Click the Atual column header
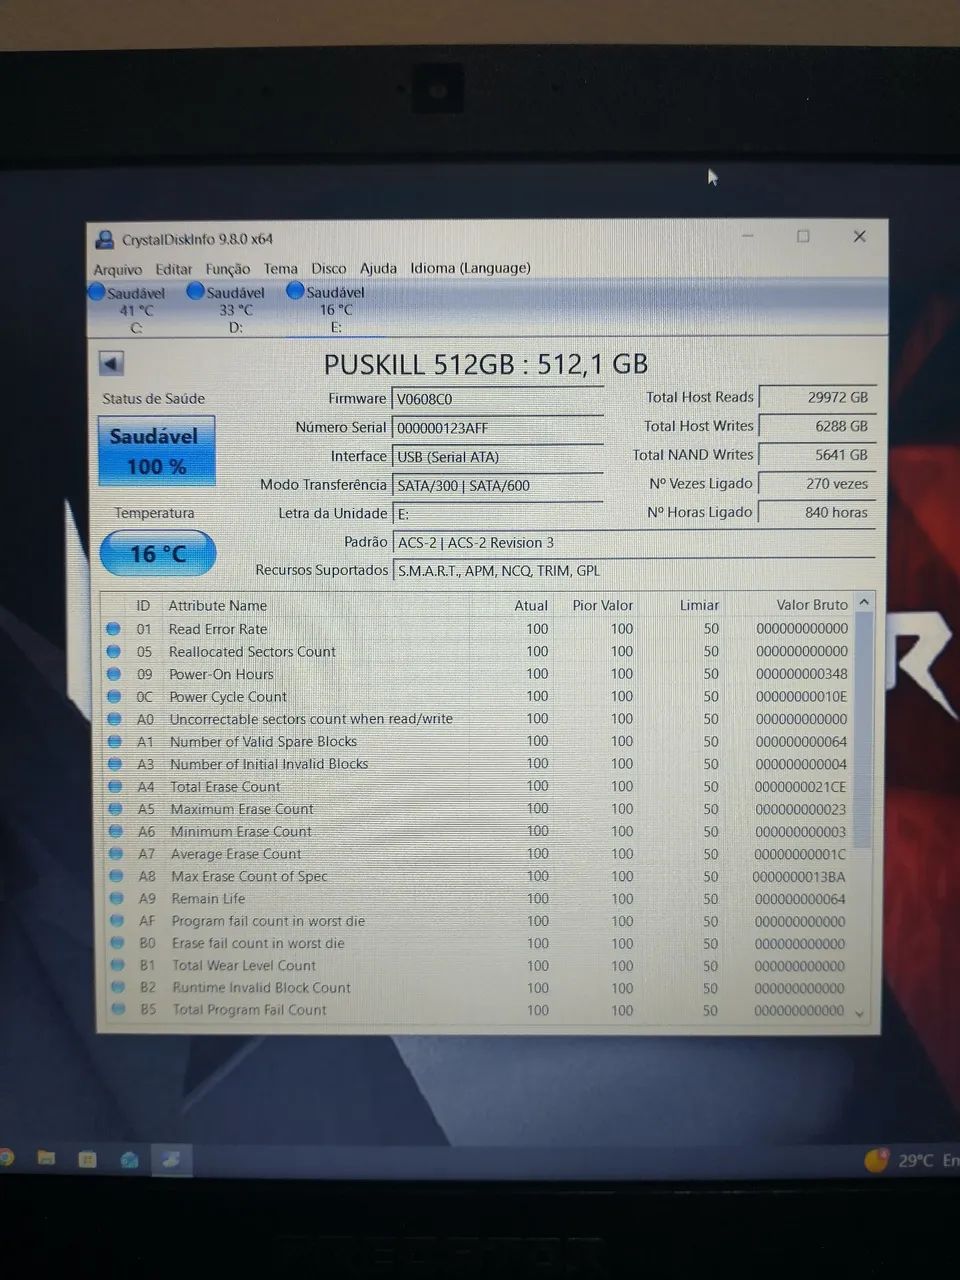 (531, 606)
